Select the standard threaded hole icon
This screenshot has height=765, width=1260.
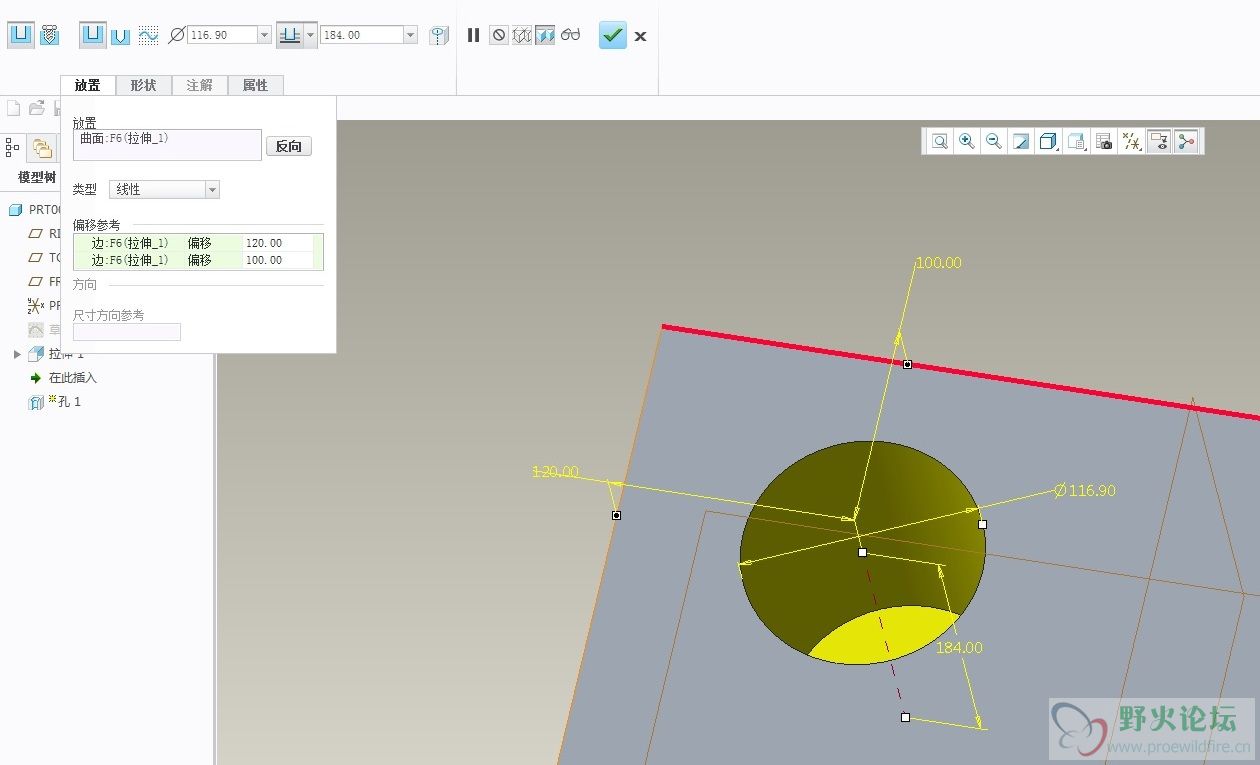(x=49, y=35)
